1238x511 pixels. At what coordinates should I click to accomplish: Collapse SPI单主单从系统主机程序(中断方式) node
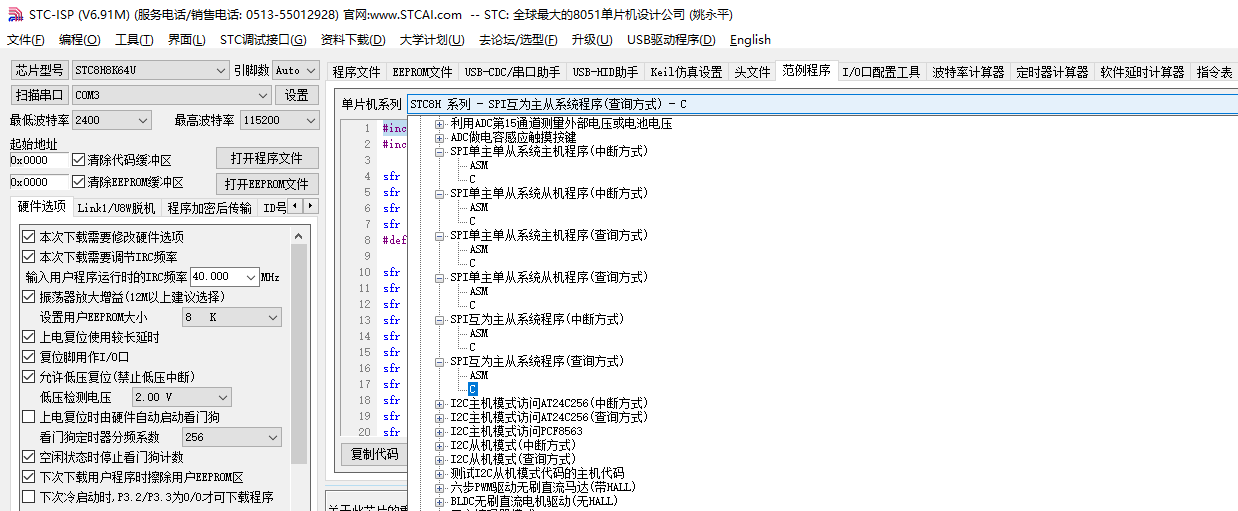coord(440,152)
